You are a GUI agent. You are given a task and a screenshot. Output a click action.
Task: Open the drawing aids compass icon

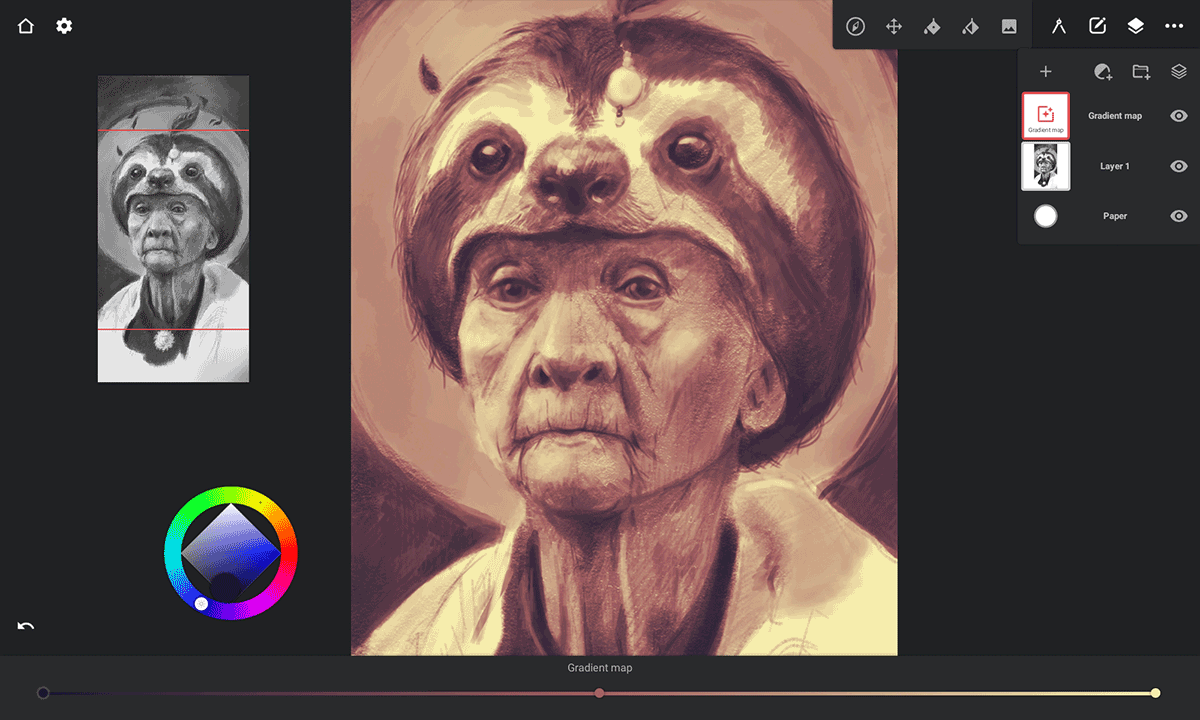1058,26
